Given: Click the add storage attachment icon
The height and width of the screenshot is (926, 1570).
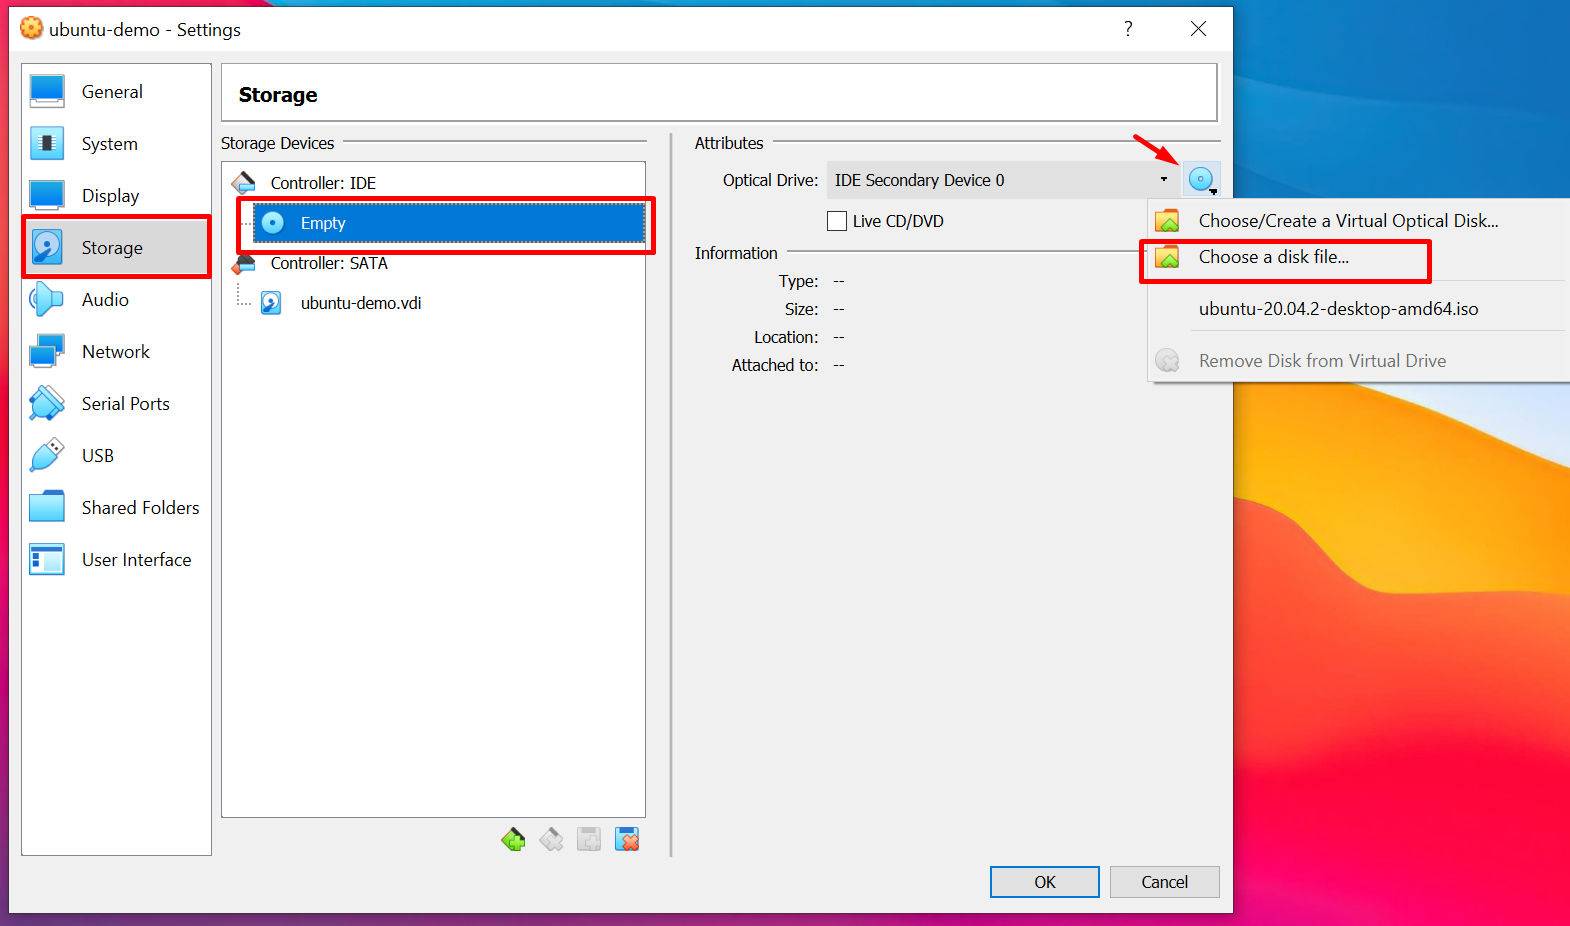Looking at the screenshot, I should point(589,839).
